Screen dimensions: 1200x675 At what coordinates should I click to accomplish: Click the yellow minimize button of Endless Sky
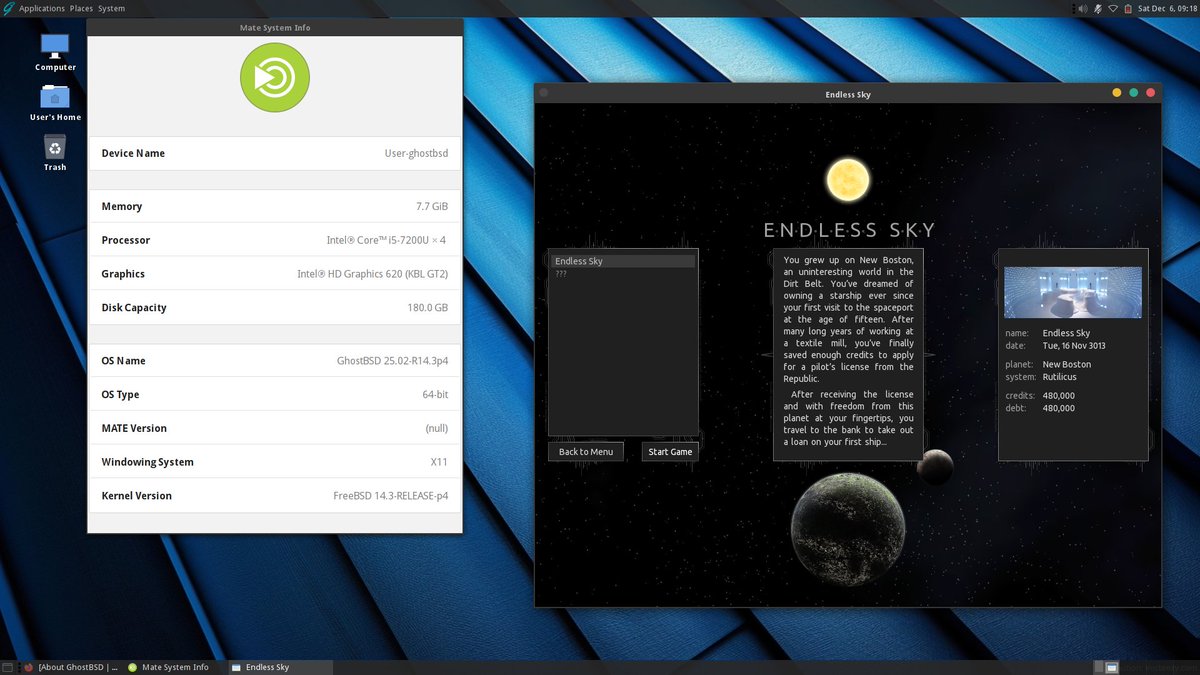click(x=1117, y=93)
